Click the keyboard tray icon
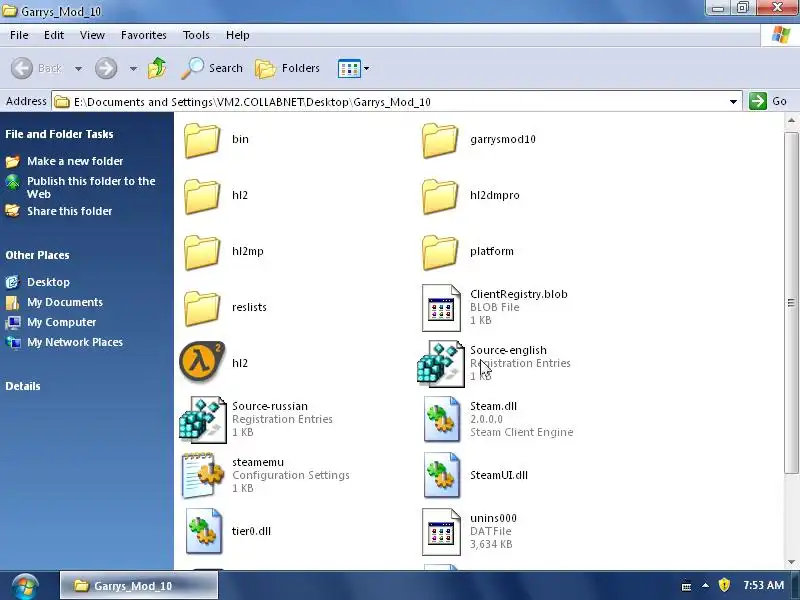 pos(687,586)
